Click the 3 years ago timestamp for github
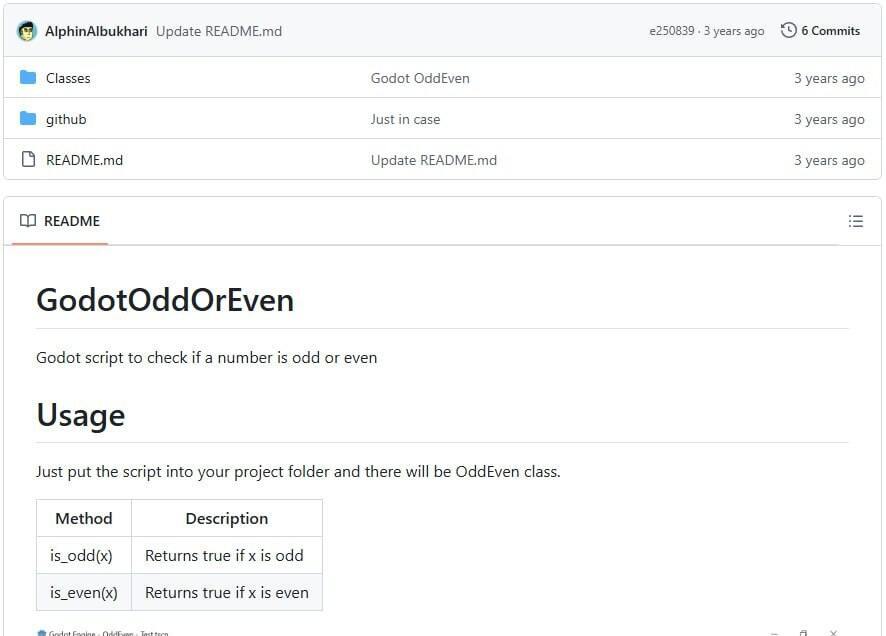Viewport: 886px width, 636px height. [829, 119]
